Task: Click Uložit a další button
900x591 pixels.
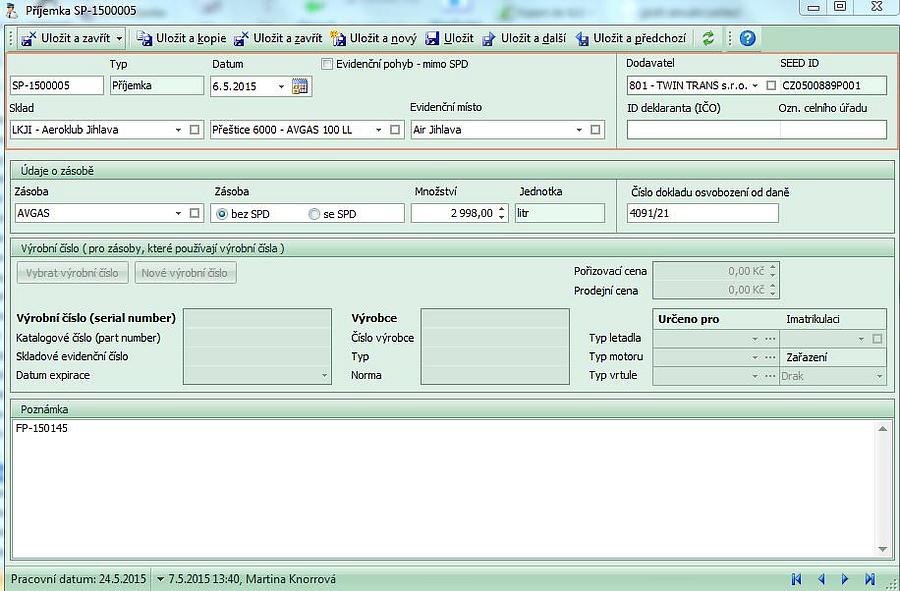Action: 525,38
